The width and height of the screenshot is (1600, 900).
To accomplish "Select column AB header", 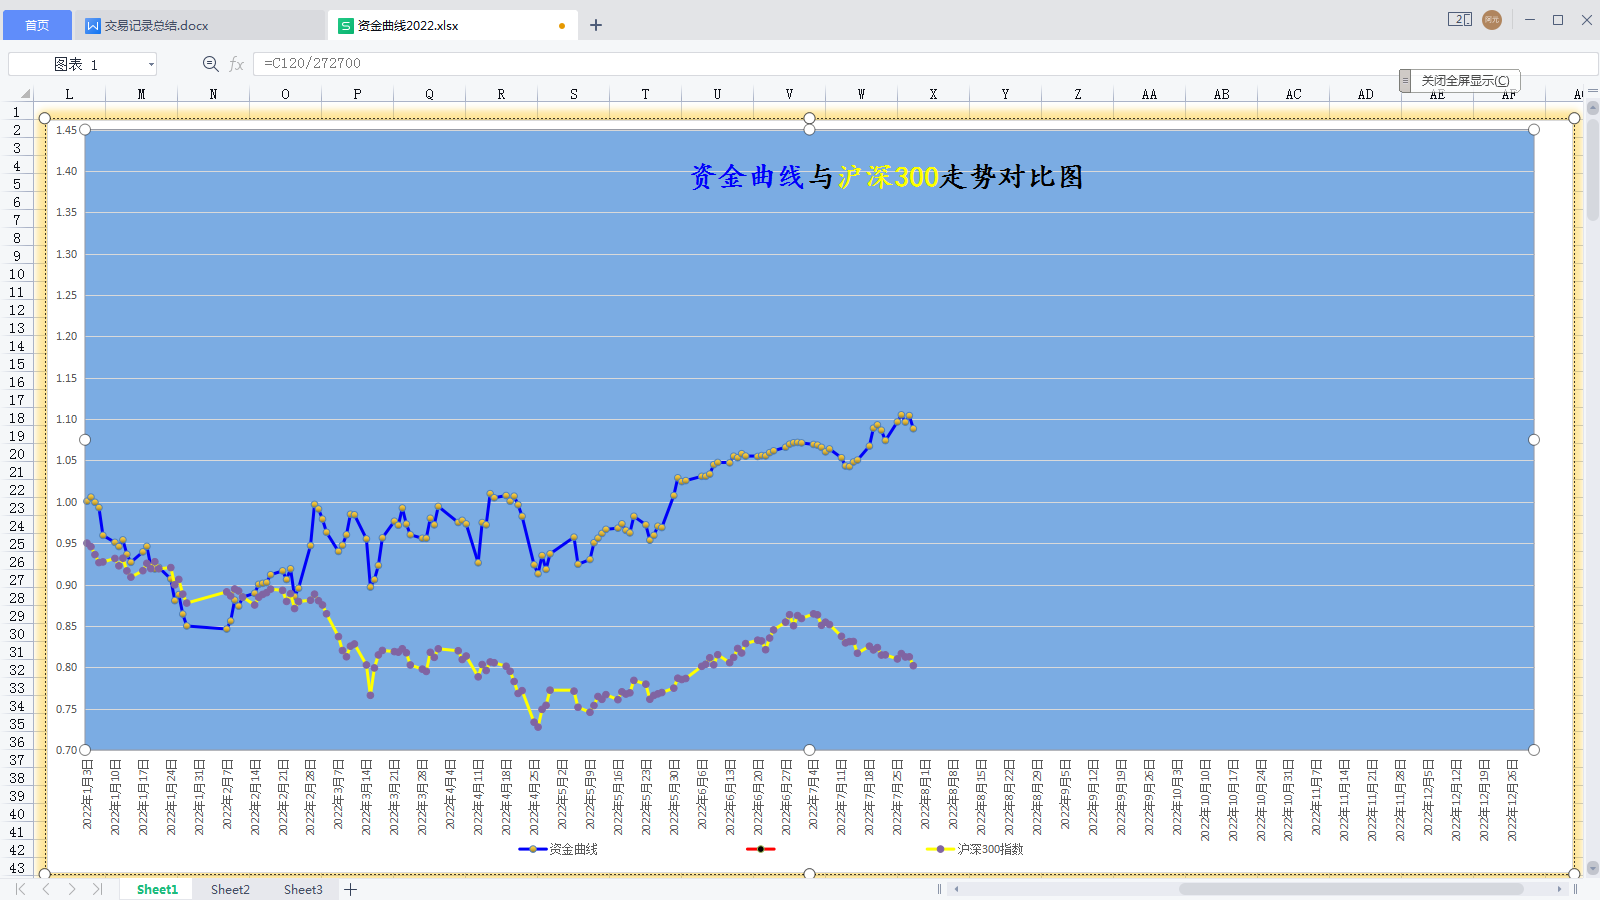I will tap(1221, 94).
